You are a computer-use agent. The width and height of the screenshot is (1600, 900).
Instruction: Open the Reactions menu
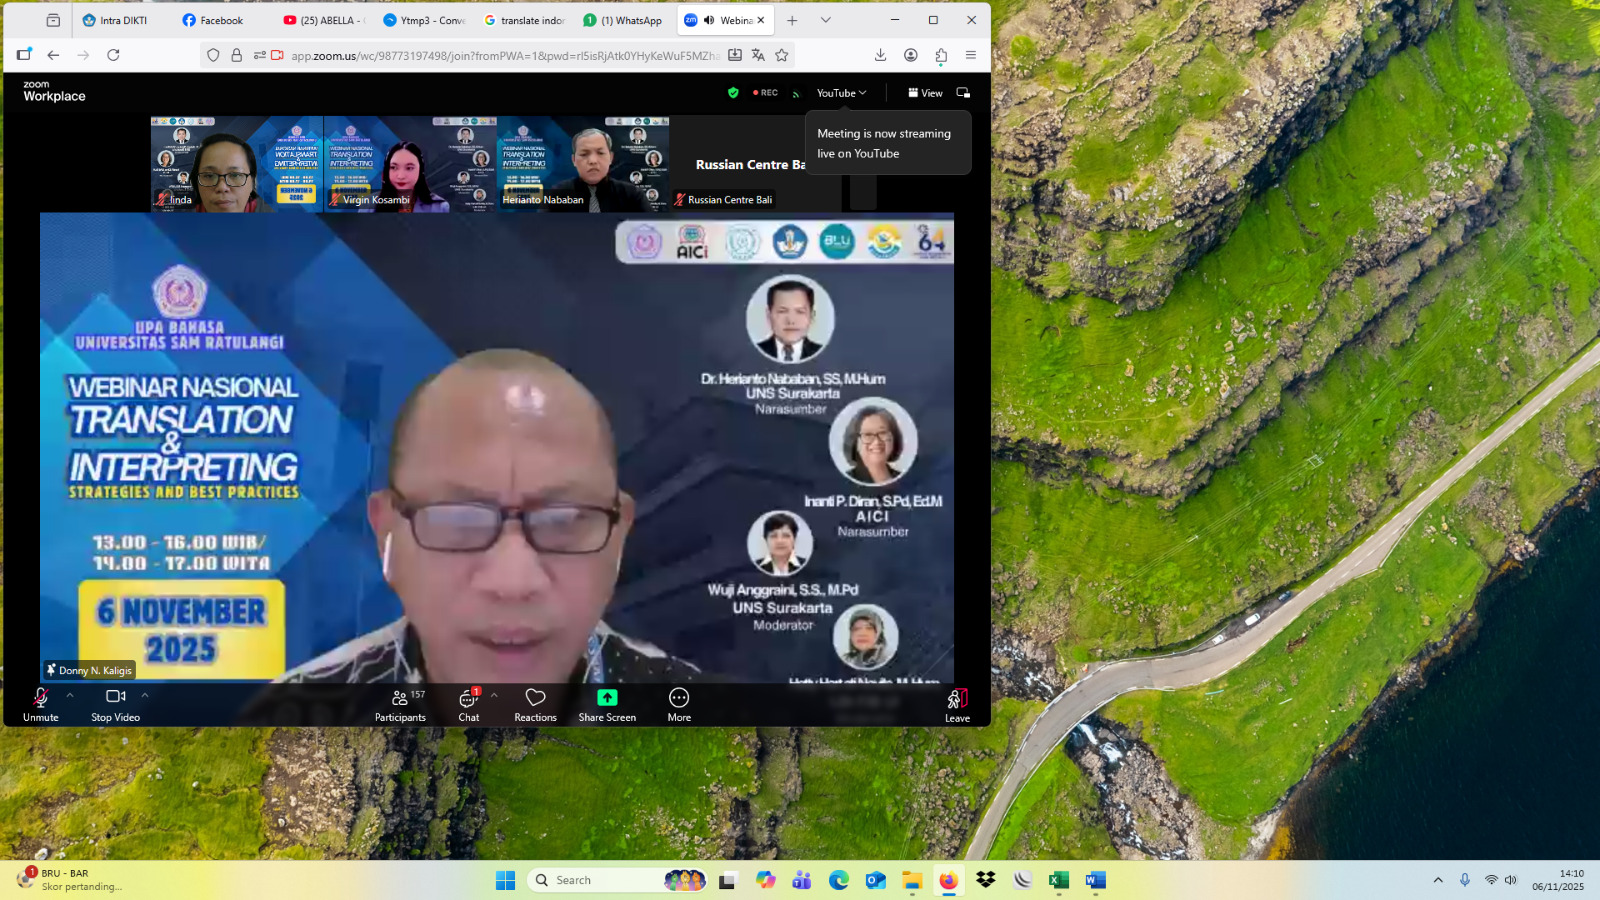click(x=535, y=704)
